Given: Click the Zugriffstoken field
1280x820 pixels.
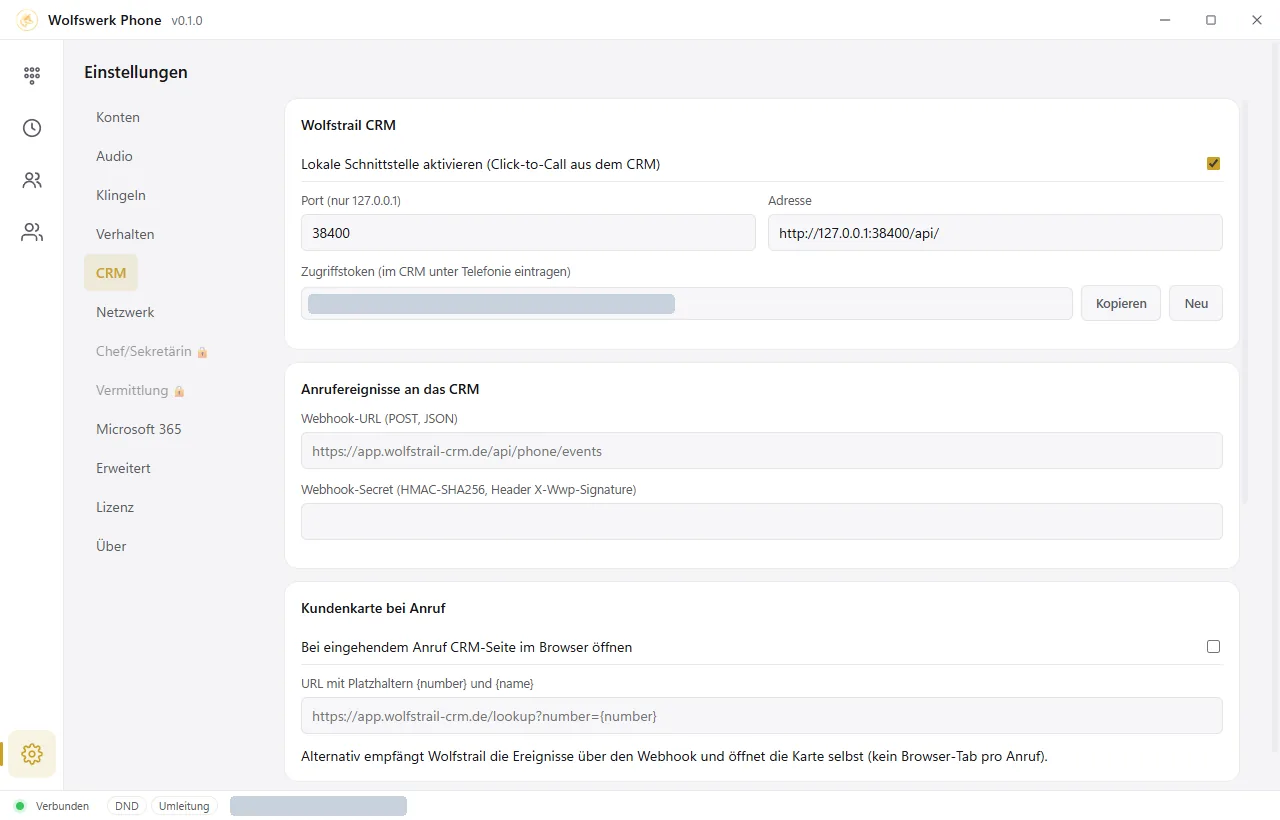Looking at the screenshot, I should 687,303.
